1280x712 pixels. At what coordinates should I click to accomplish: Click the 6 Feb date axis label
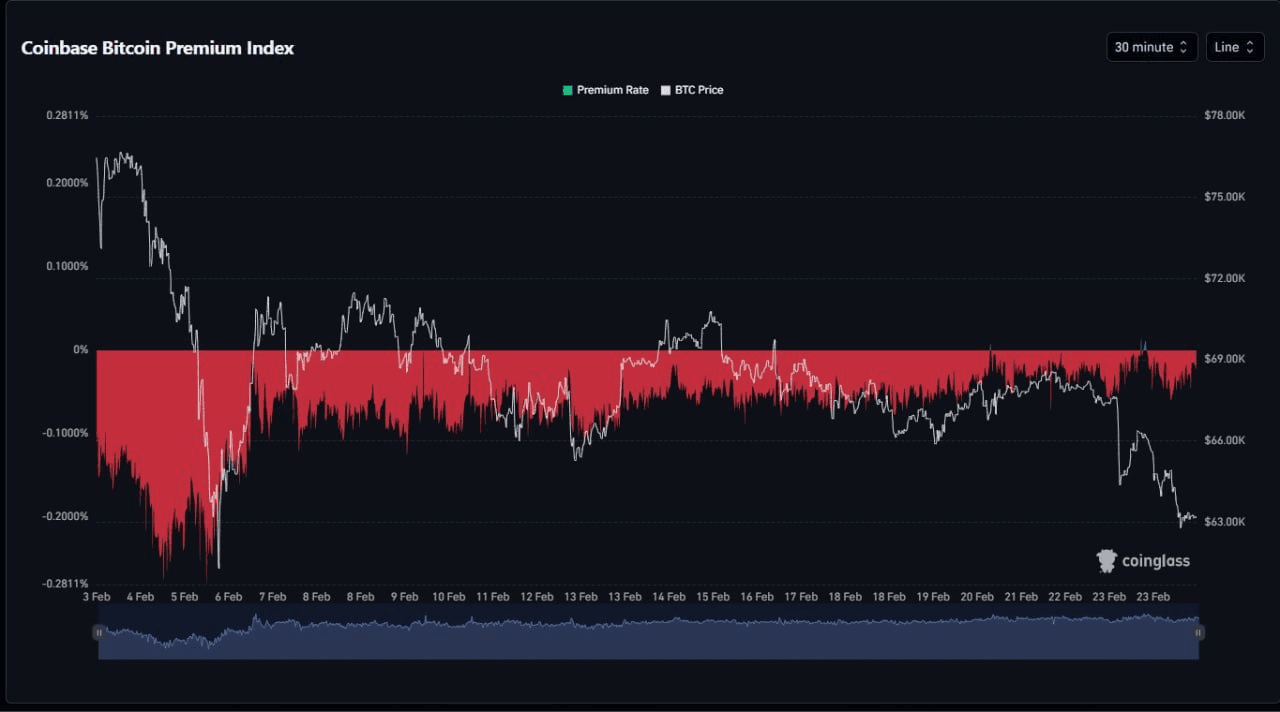(x=228, y=597)
